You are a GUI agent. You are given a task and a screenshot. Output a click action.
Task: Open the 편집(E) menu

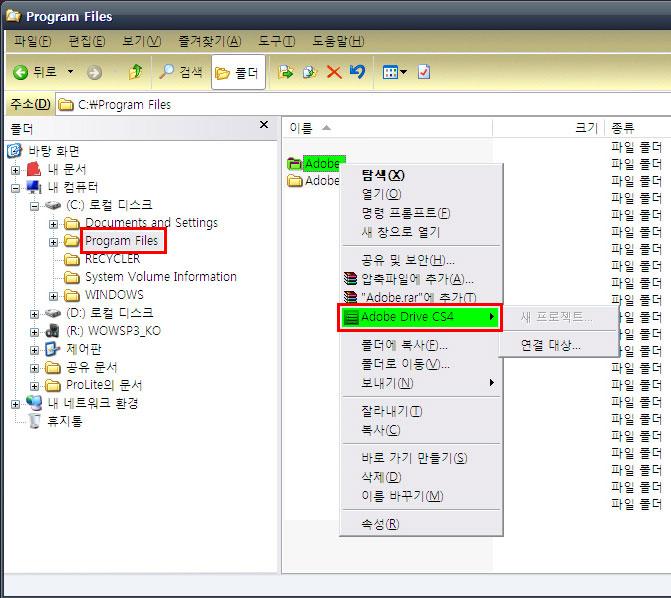click(87, 41)
